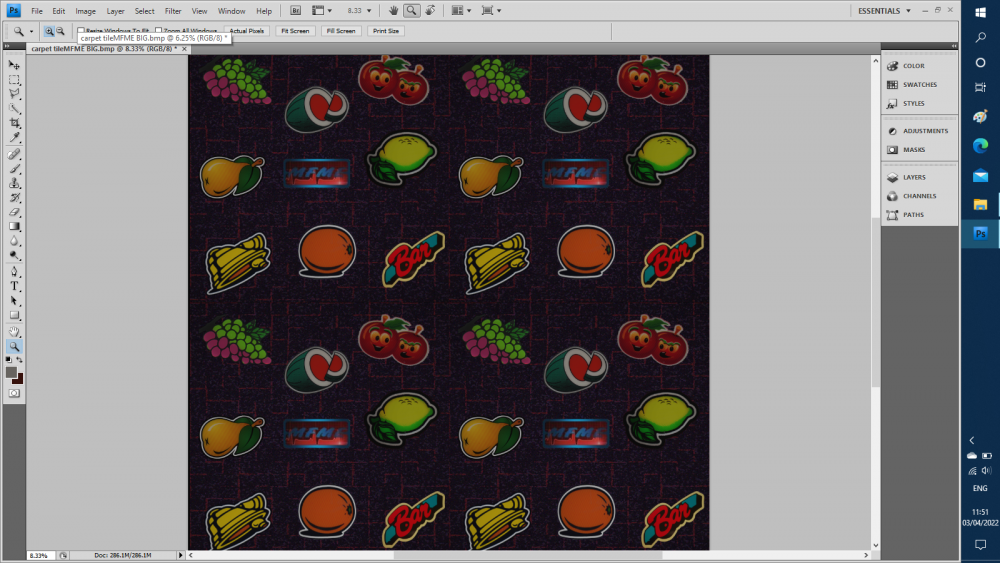Select the Polygonal Lasso tool
This screenshot has height=563, width=1000.
pos(14,94)
